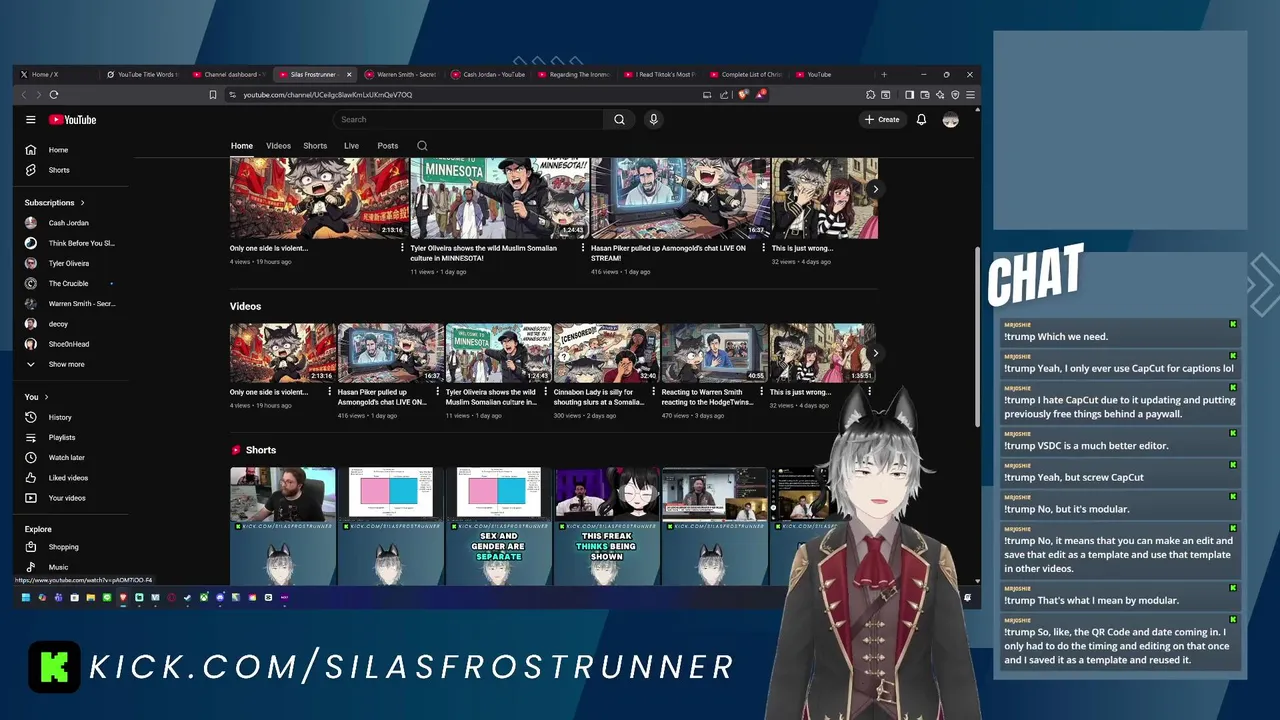This screenshot has width=1280, height=720.
Task: Open Playlists in the sidebar
Action: point(70,437)
